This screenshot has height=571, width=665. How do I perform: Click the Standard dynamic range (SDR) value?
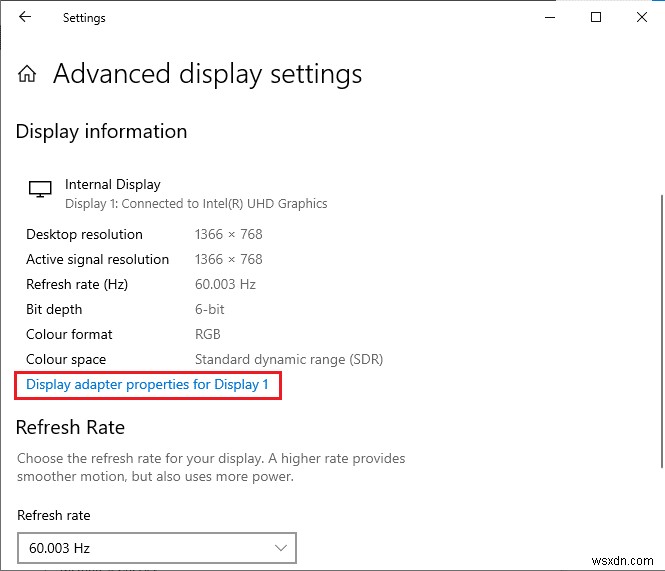[288, 359]
